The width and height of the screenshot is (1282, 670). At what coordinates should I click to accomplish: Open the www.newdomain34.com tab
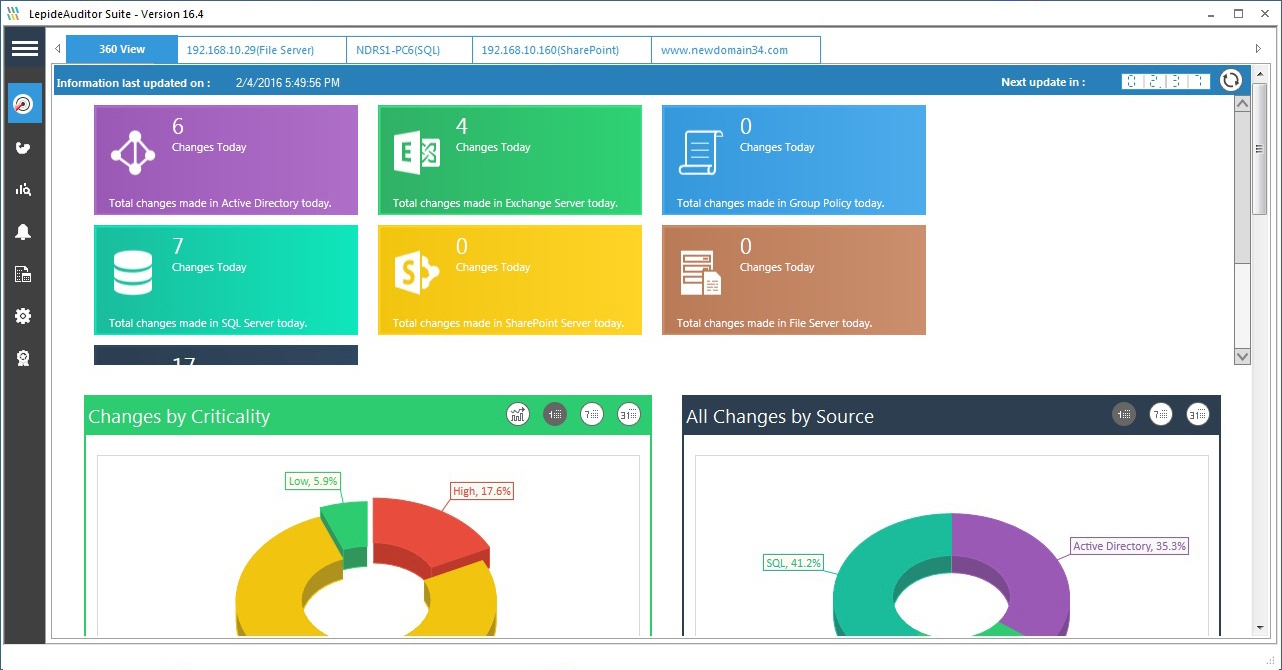[x=735, y=48]
